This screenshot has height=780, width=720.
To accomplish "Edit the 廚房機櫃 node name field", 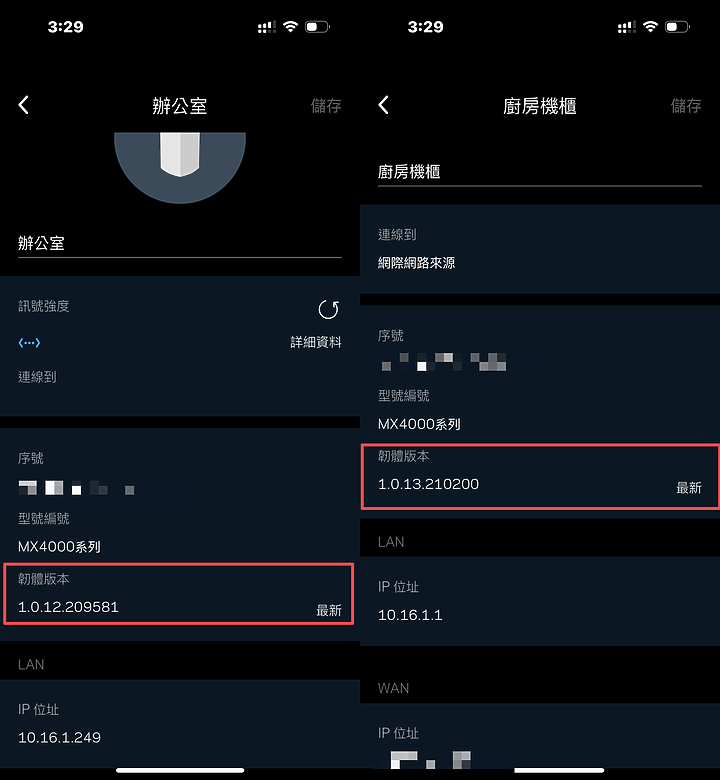I will click(540, 172).
